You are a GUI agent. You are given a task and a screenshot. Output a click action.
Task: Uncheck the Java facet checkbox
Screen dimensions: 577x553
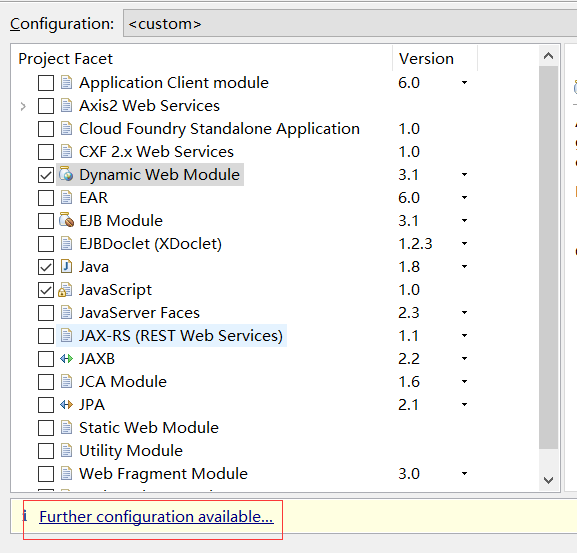(46, 267)
